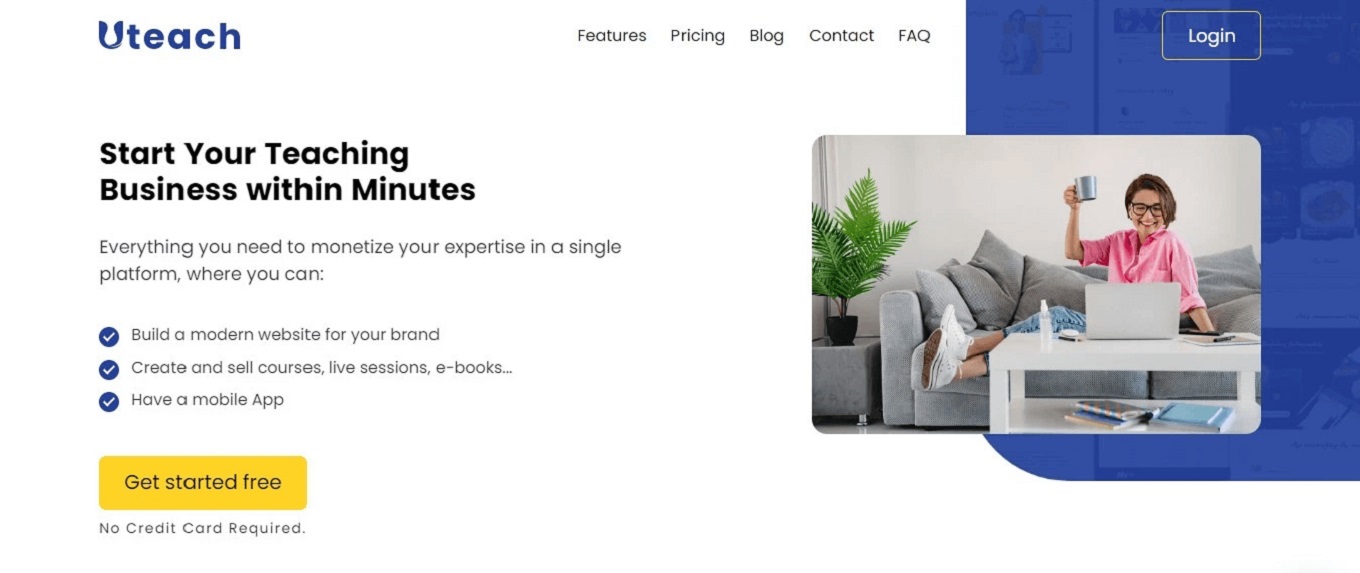This screenshot has width=1360, height=573.
Task: Click the laptop in the hero image
Action: [x=1133, y=311]
